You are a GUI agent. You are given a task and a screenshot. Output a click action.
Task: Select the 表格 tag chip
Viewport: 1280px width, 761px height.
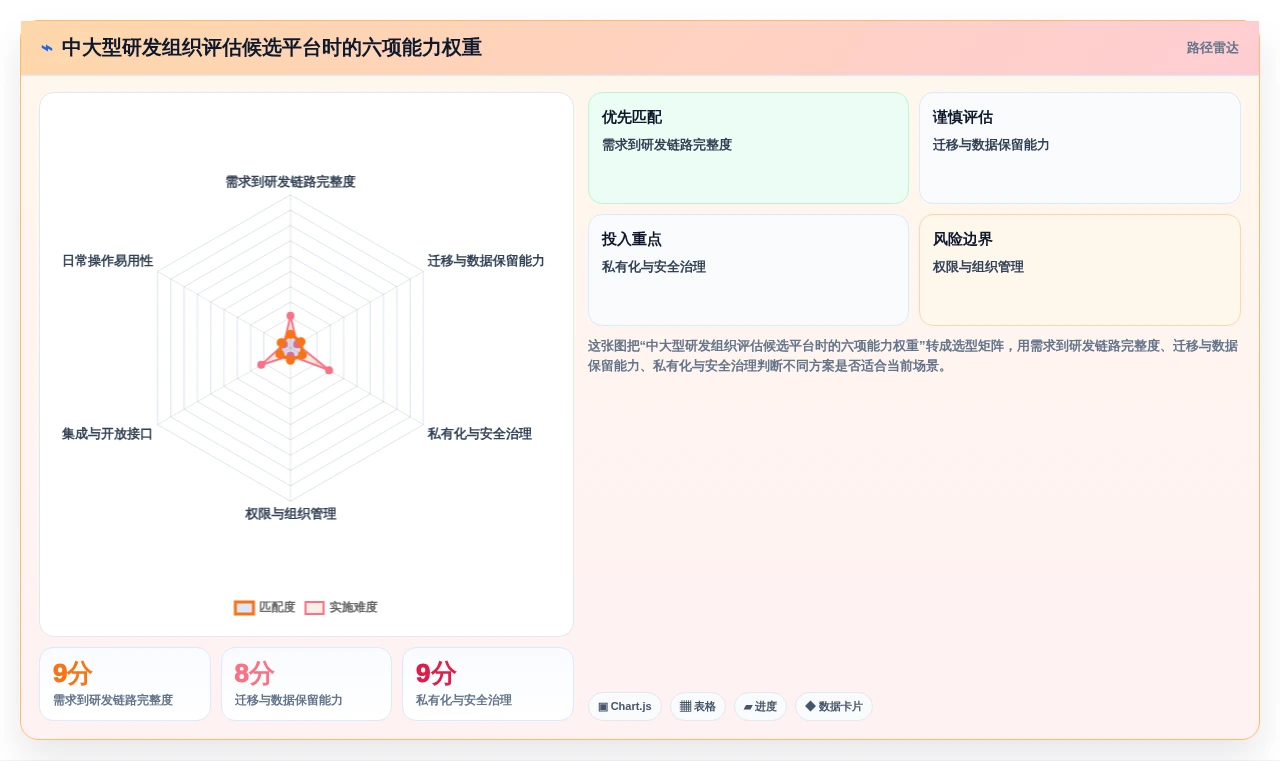698,707
